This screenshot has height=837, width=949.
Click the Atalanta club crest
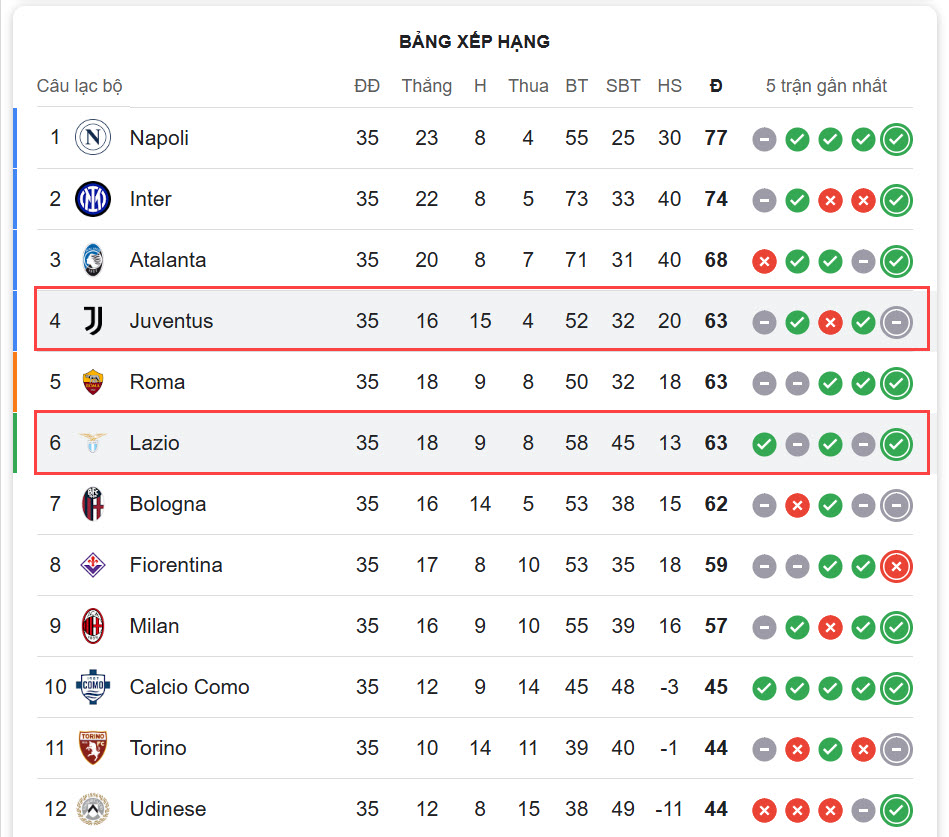coord(93,260)
